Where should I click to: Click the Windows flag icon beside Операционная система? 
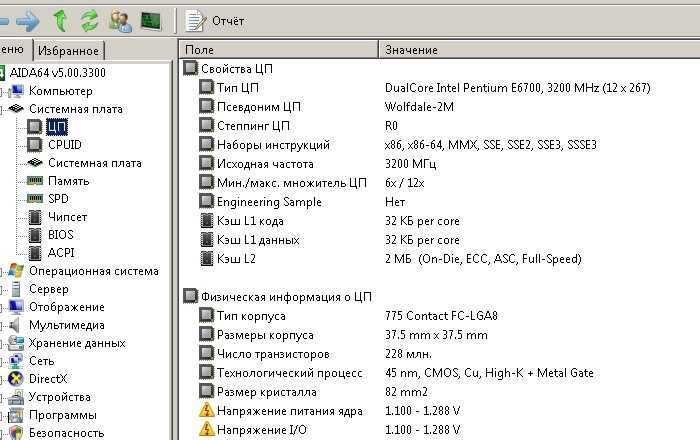[x=16, y=271]
